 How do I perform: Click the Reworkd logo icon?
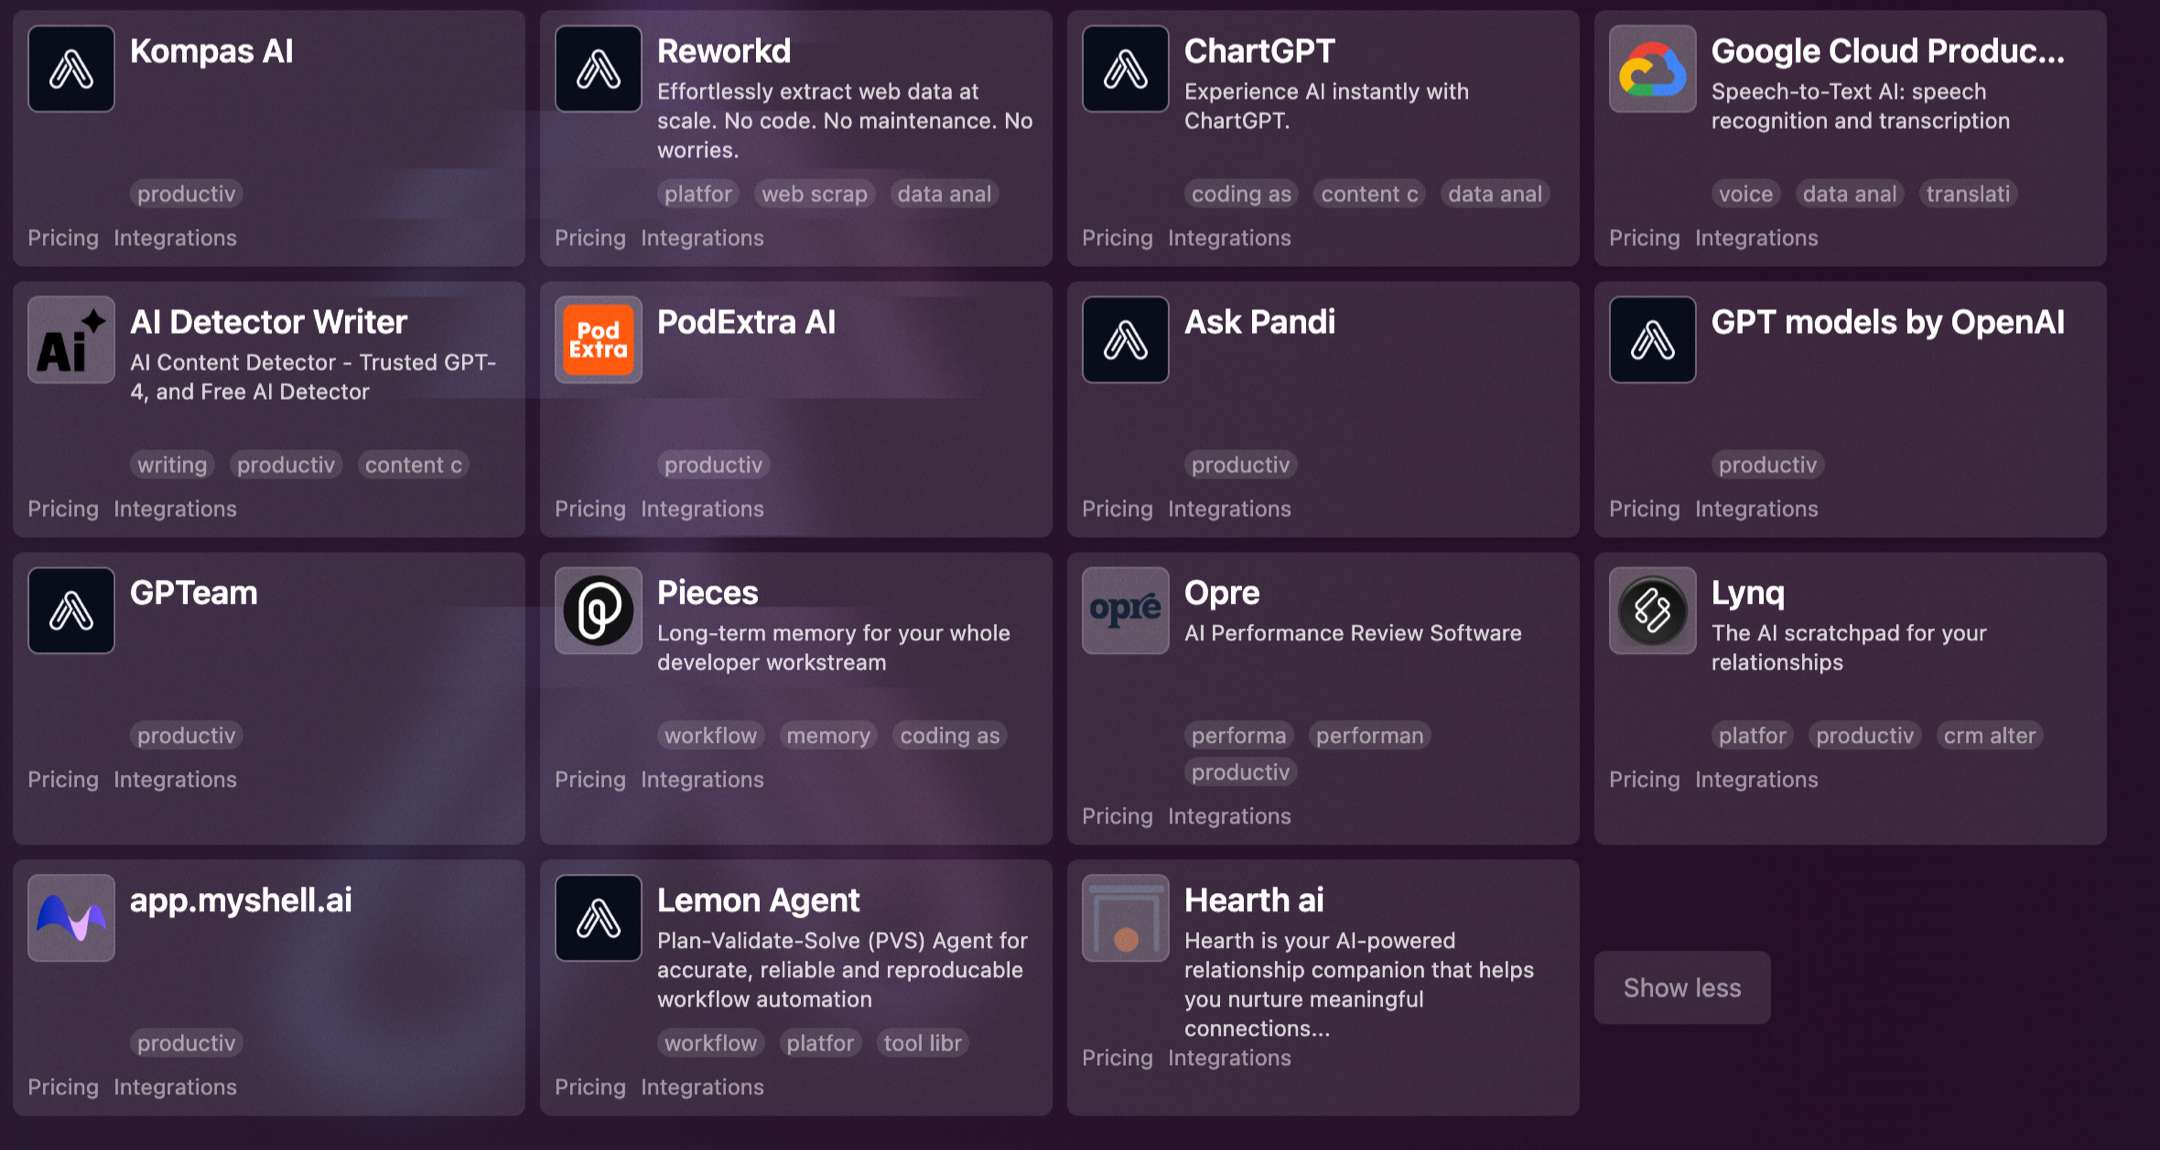[x=598, y=69]
